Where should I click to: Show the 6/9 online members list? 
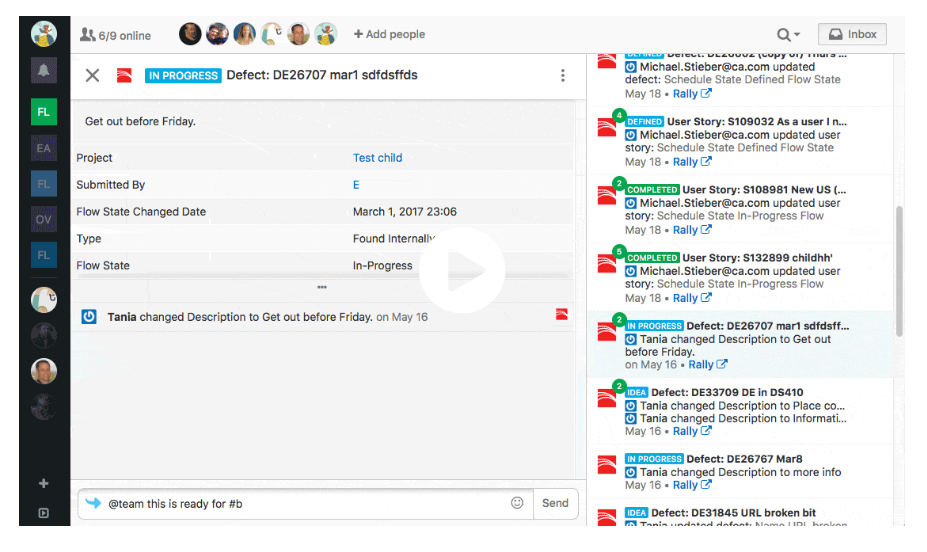click(x=116, y=35)
